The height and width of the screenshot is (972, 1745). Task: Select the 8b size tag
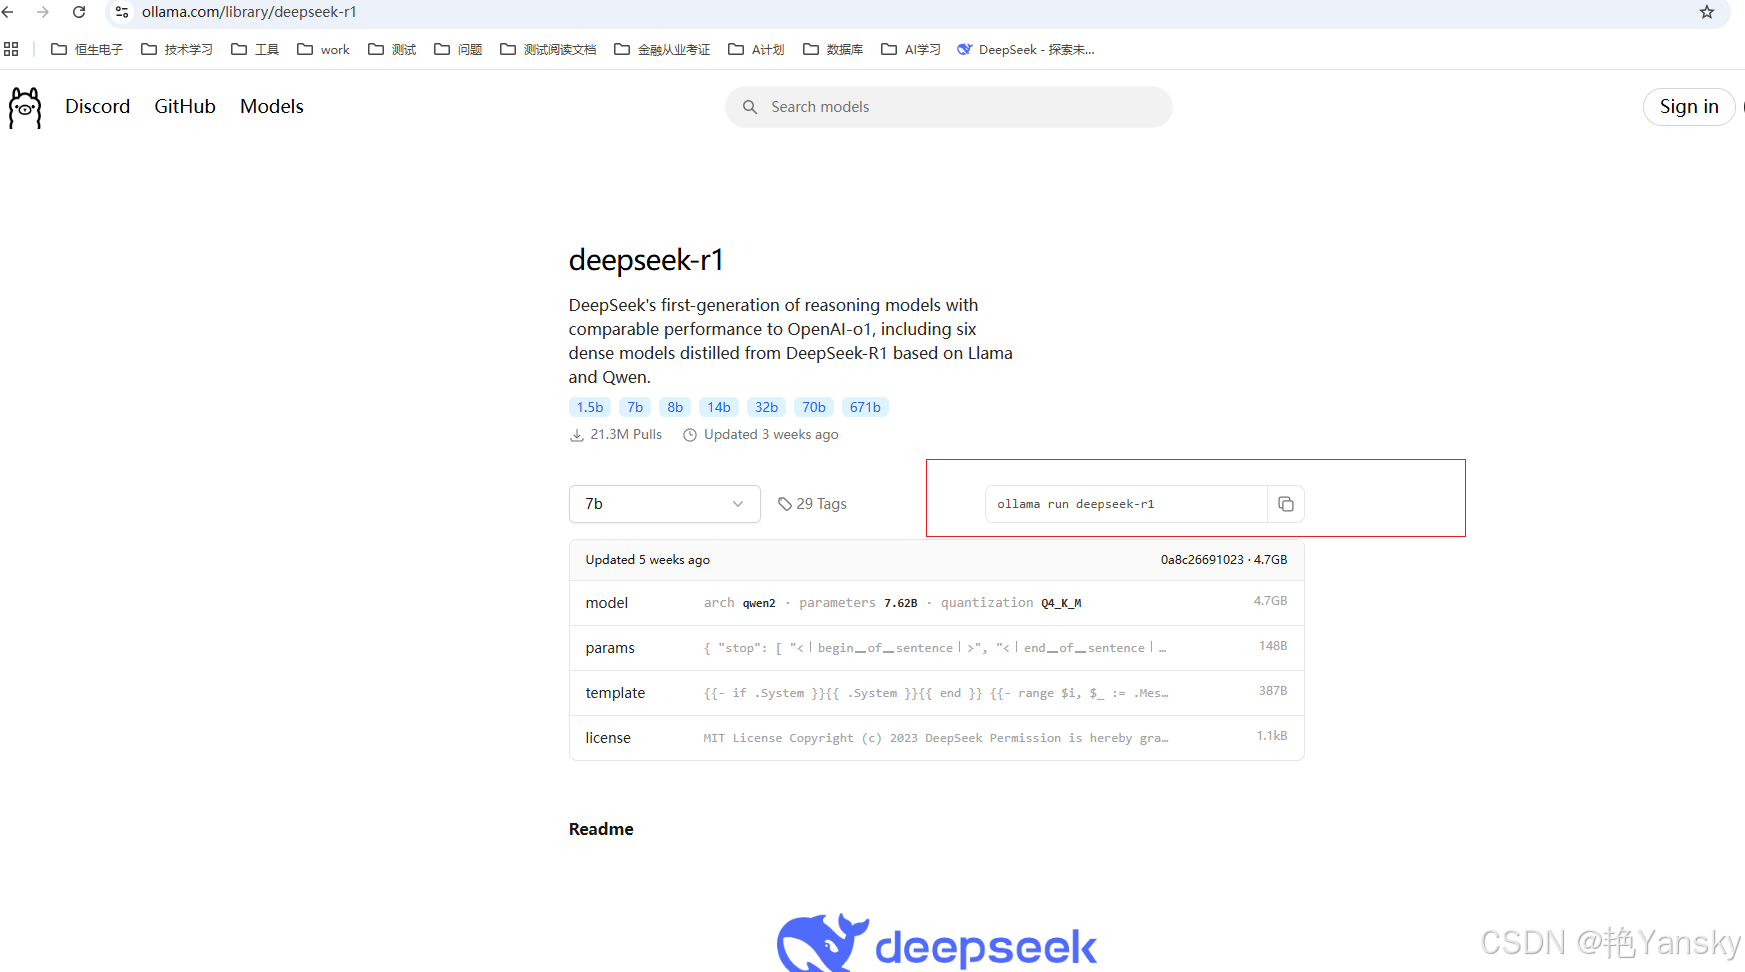click(x=675, y=407)
